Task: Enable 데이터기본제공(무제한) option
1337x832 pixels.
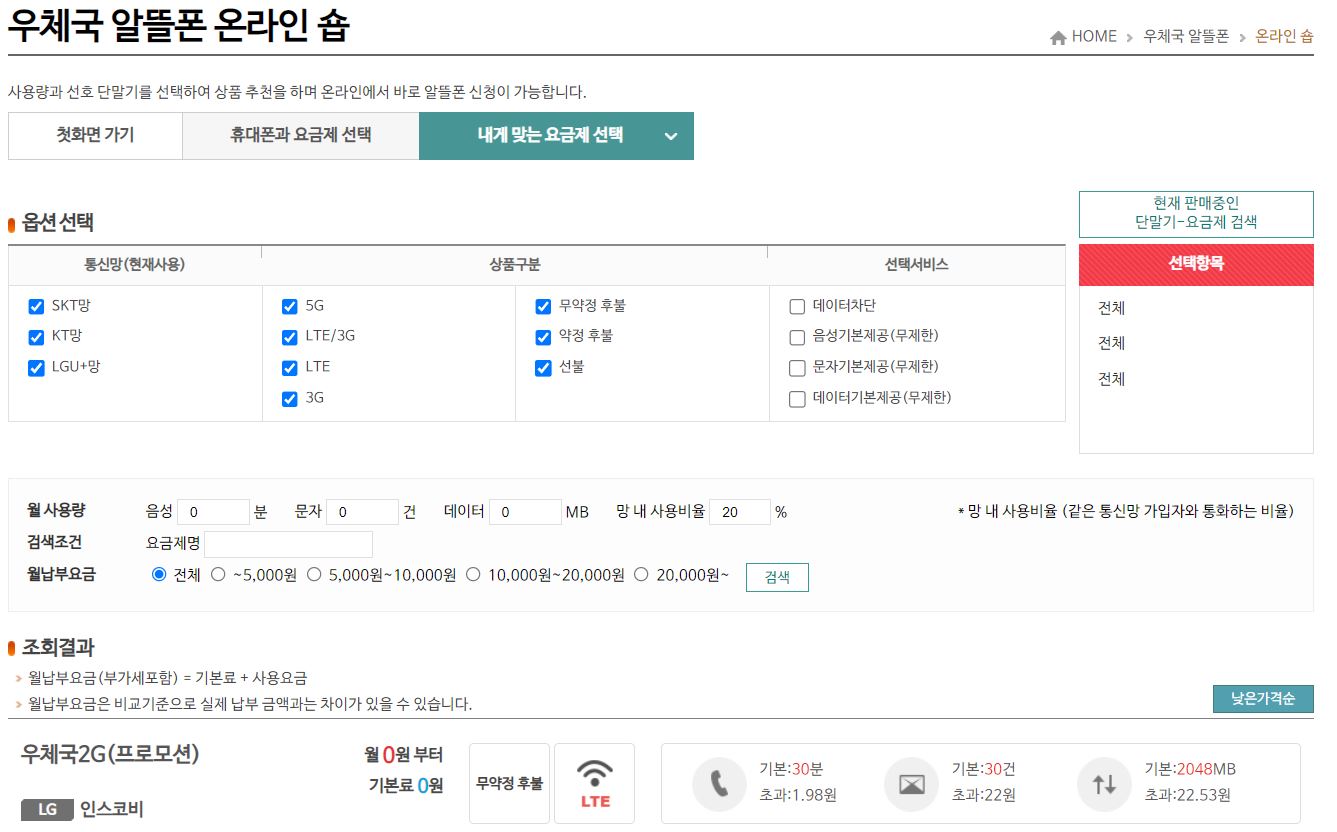Action: (x=797, y=399)
